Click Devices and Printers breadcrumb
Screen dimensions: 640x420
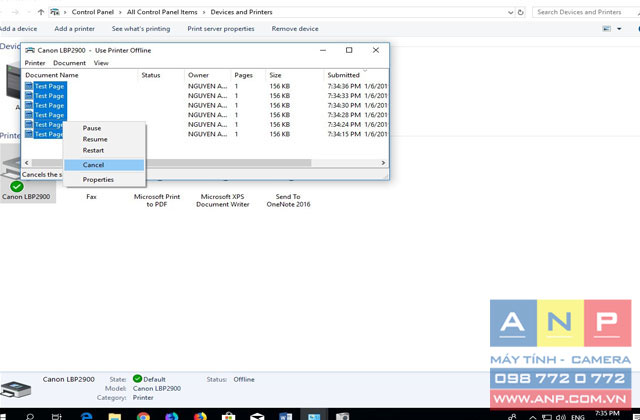pyautogui.click(x=241, y=12)
